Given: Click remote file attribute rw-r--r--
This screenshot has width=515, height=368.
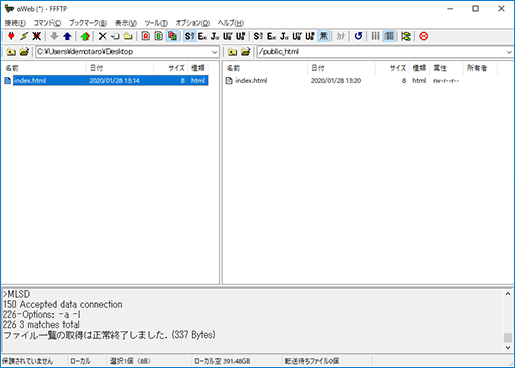Looking at the screenshot, I should (446, 81).
